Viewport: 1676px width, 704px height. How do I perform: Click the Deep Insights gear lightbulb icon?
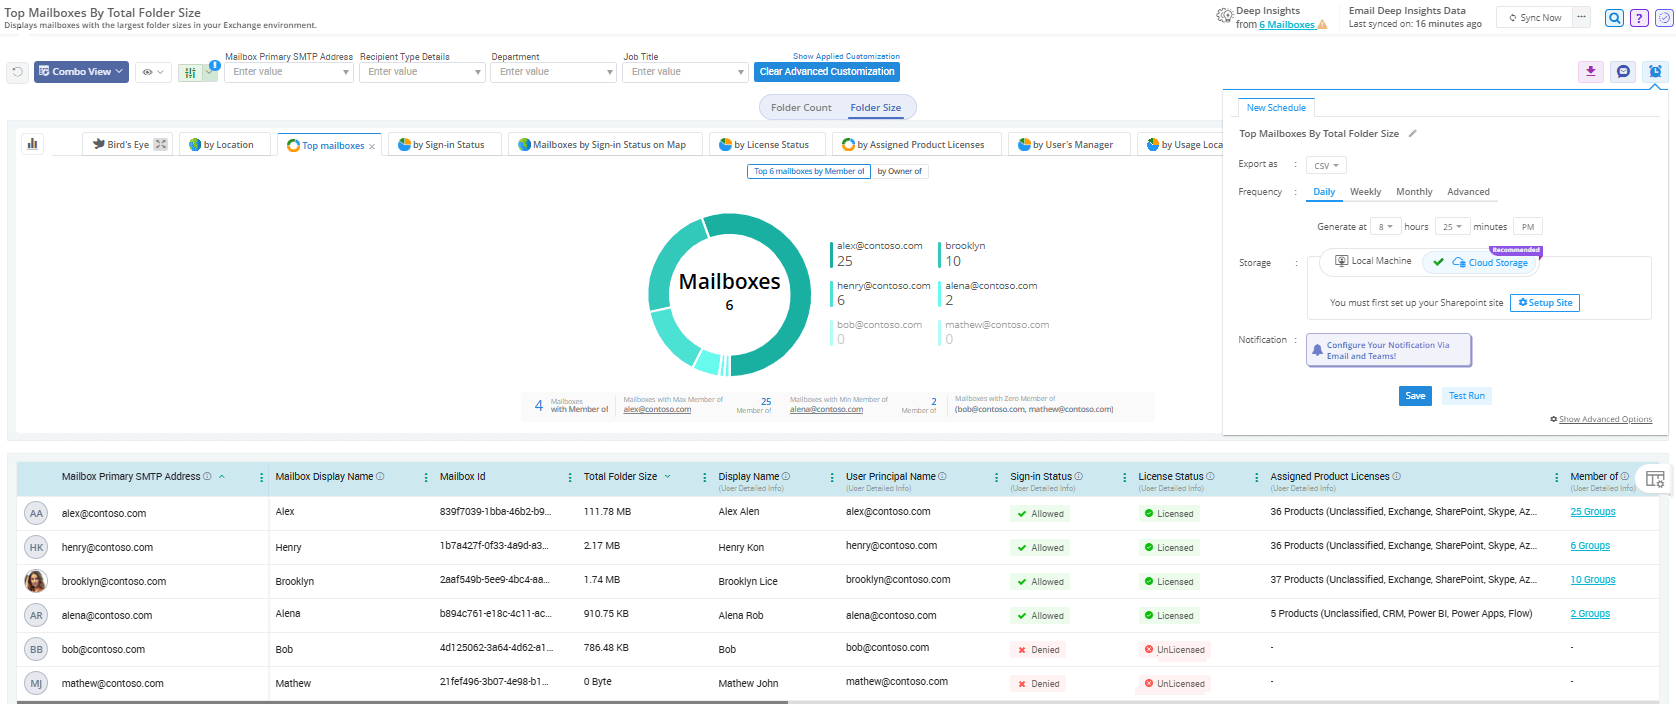pos(1224,15)
